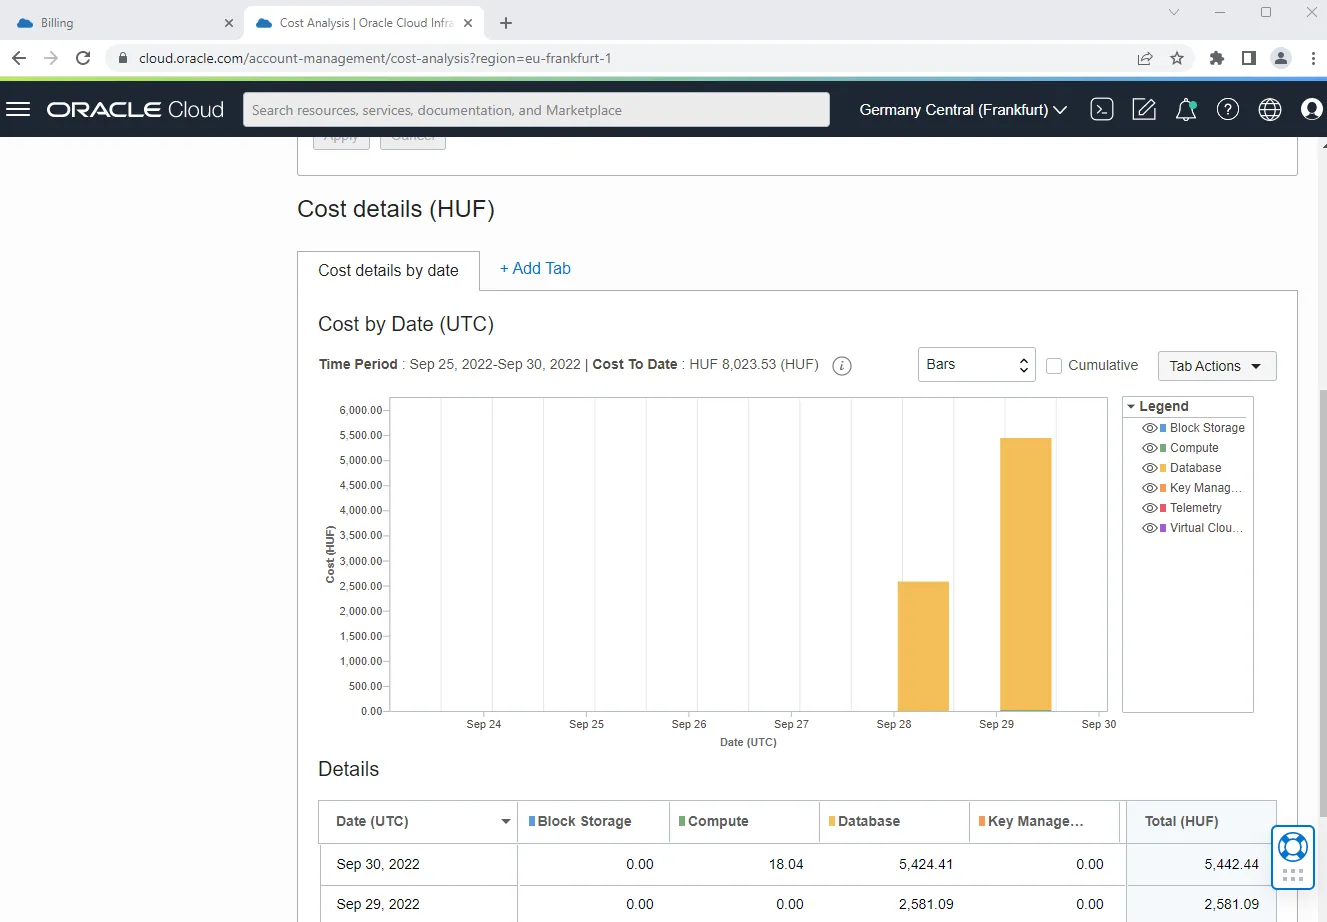The height and width of the screenshot is (922, 1327).
Task: Open the user profile avatar menu
Action: [1312, 110]
